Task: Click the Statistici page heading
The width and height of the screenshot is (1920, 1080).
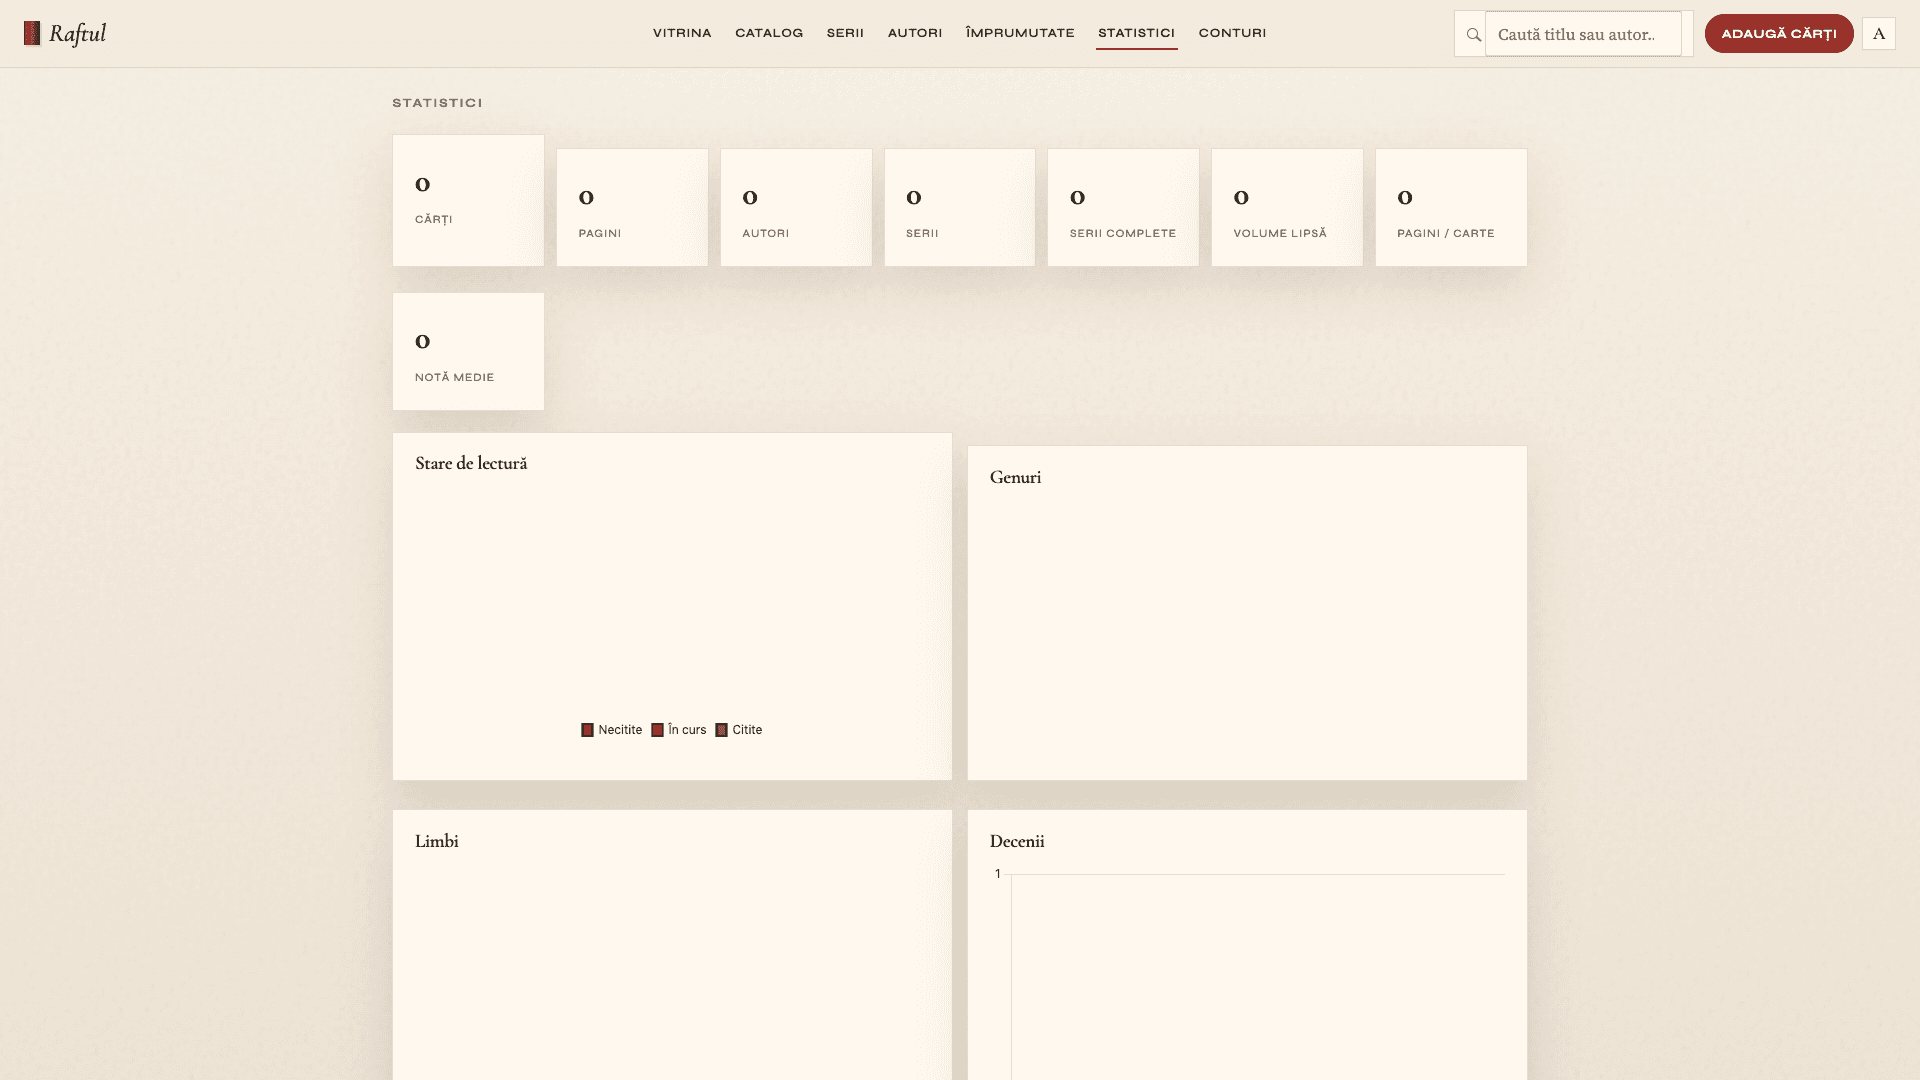Action: (437, 103)
